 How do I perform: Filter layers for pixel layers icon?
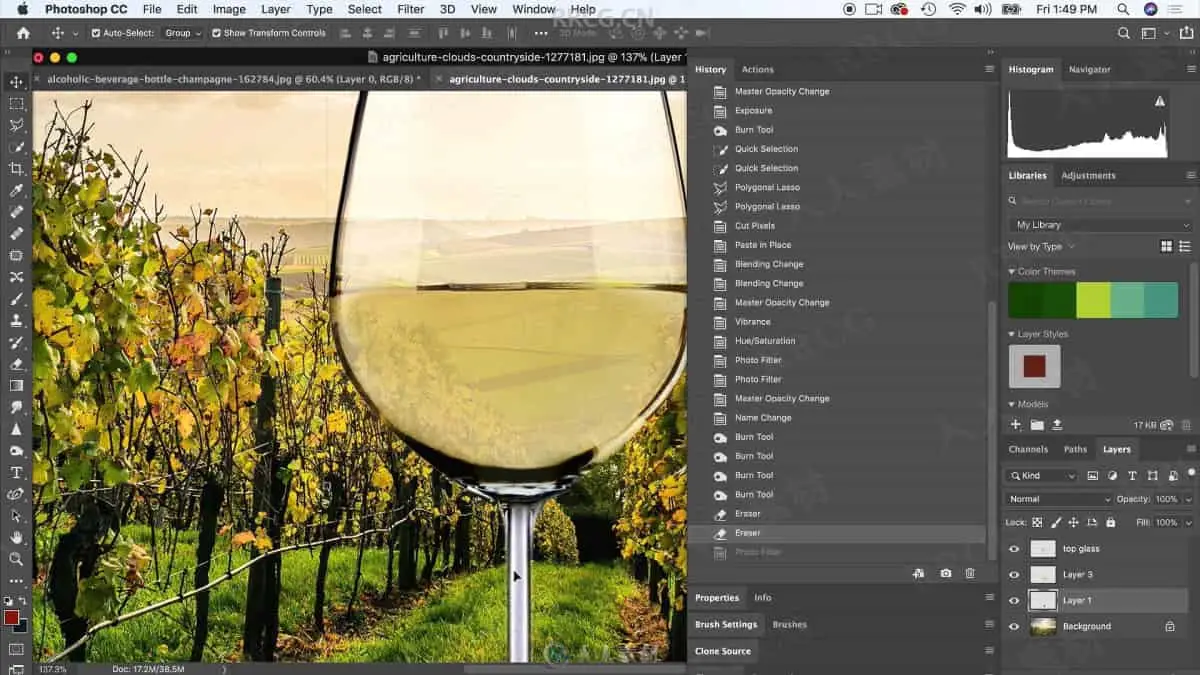pyautogui.click(x=1092, y=476)
